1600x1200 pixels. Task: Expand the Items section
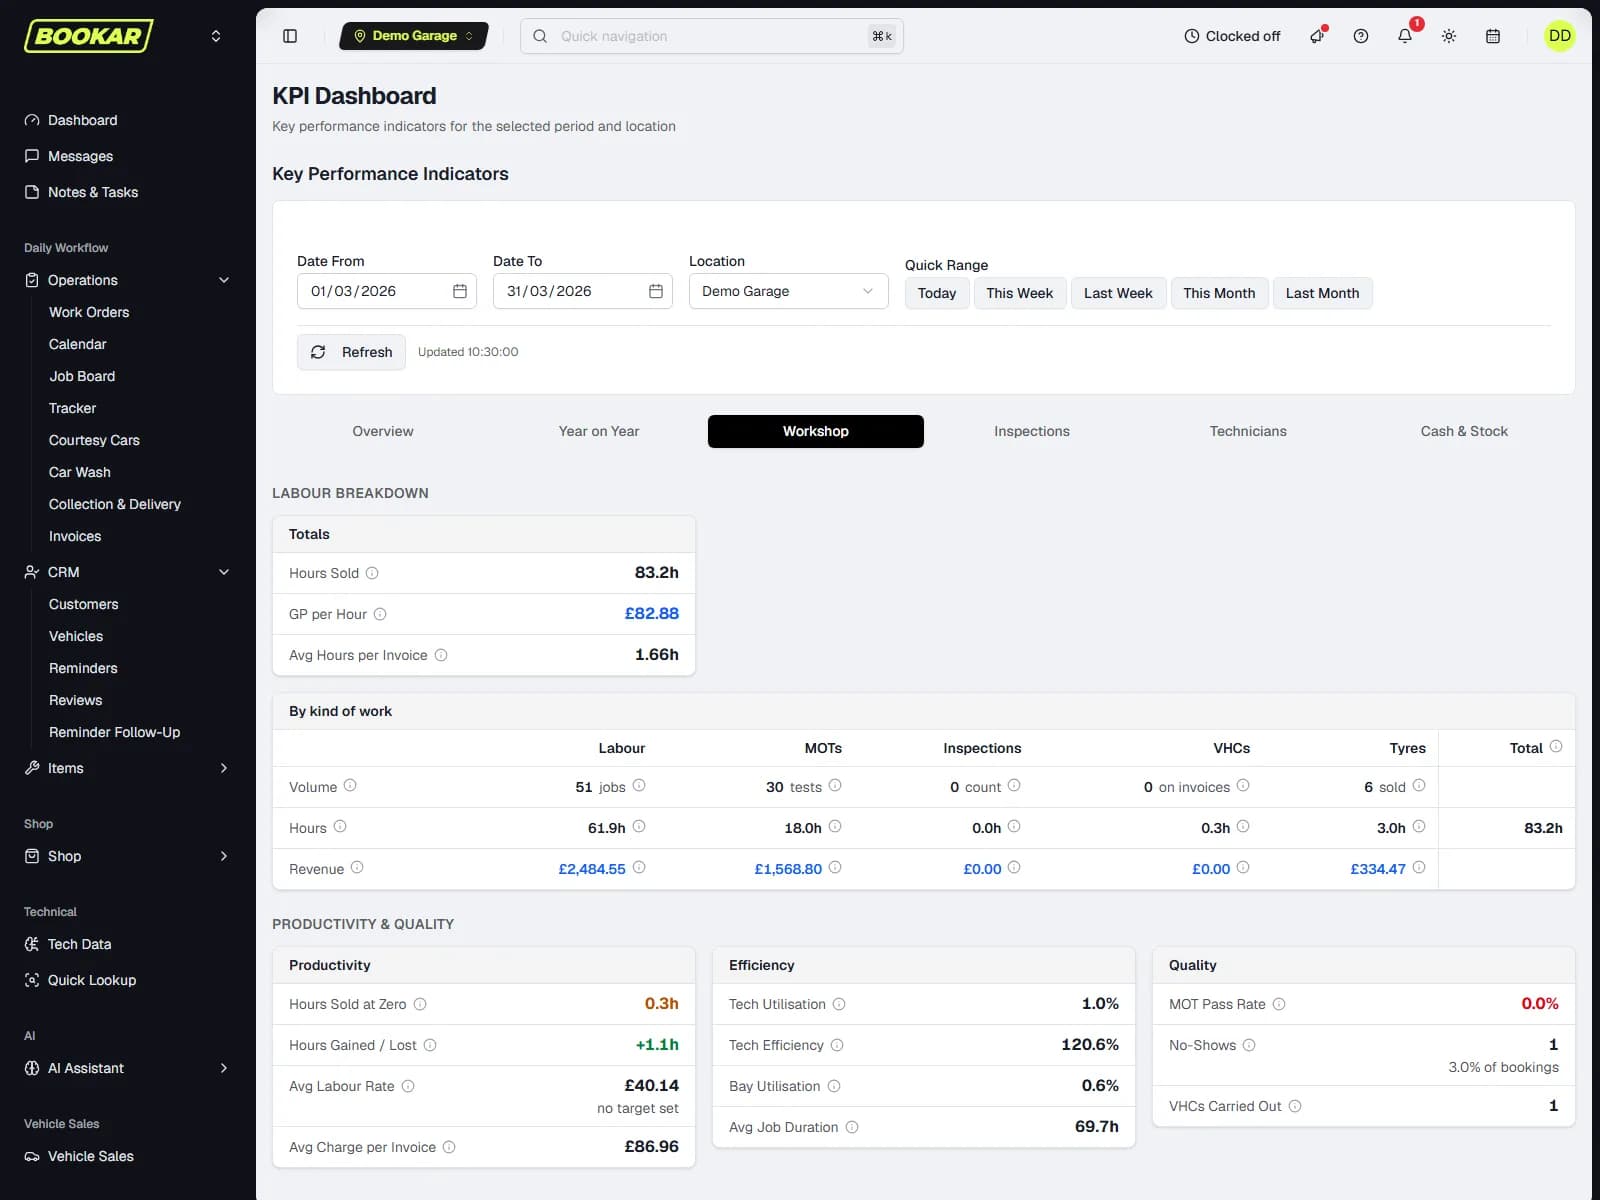coord(128,768)
